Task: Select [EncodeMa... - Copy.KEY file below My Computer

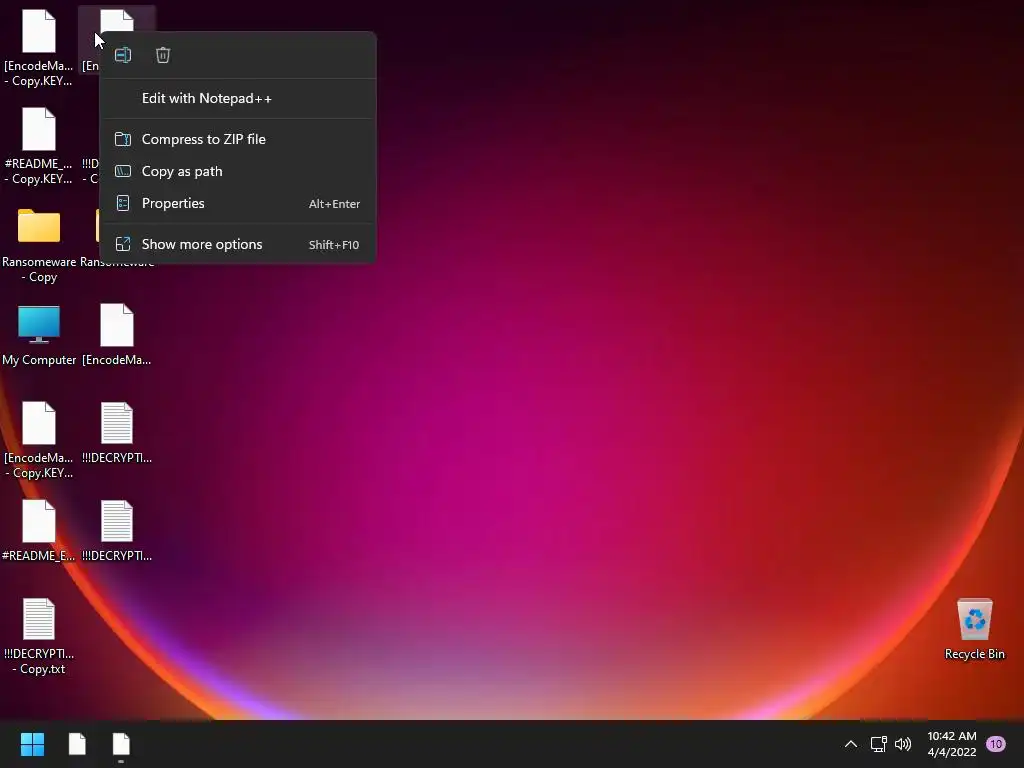Action: 39,441
